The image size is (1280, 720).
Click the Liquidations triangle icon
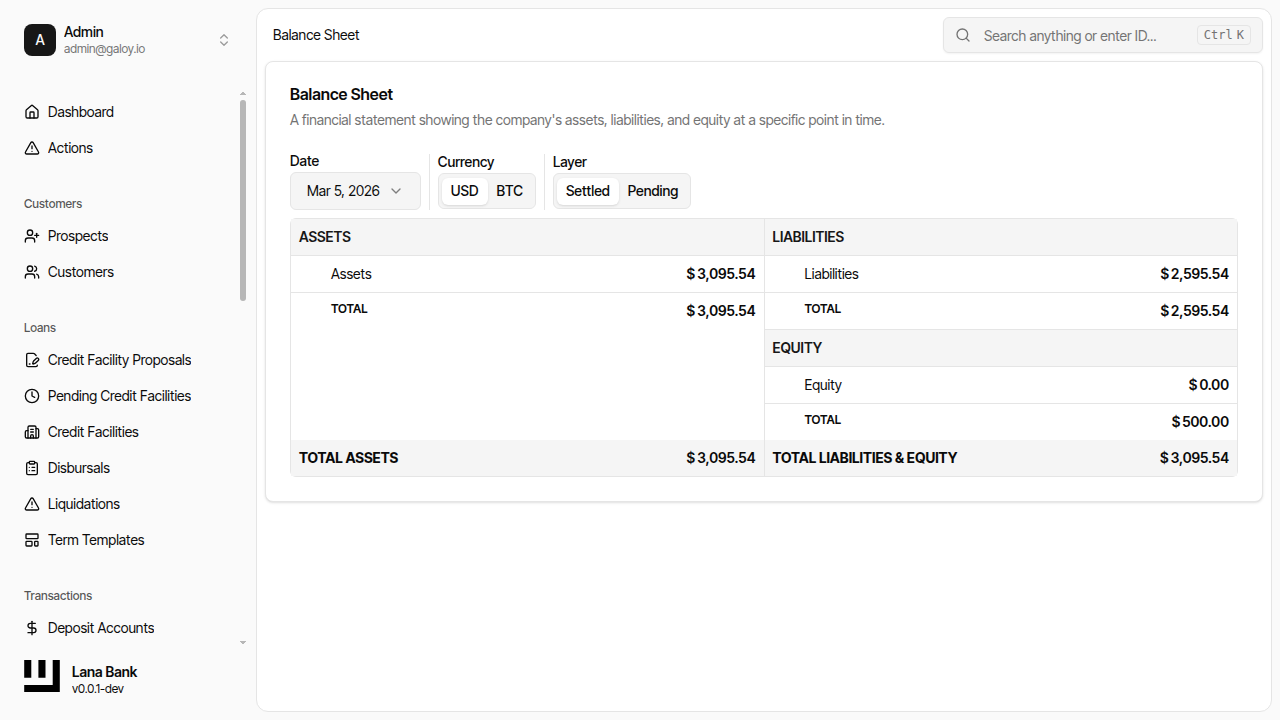click(31, 503)
